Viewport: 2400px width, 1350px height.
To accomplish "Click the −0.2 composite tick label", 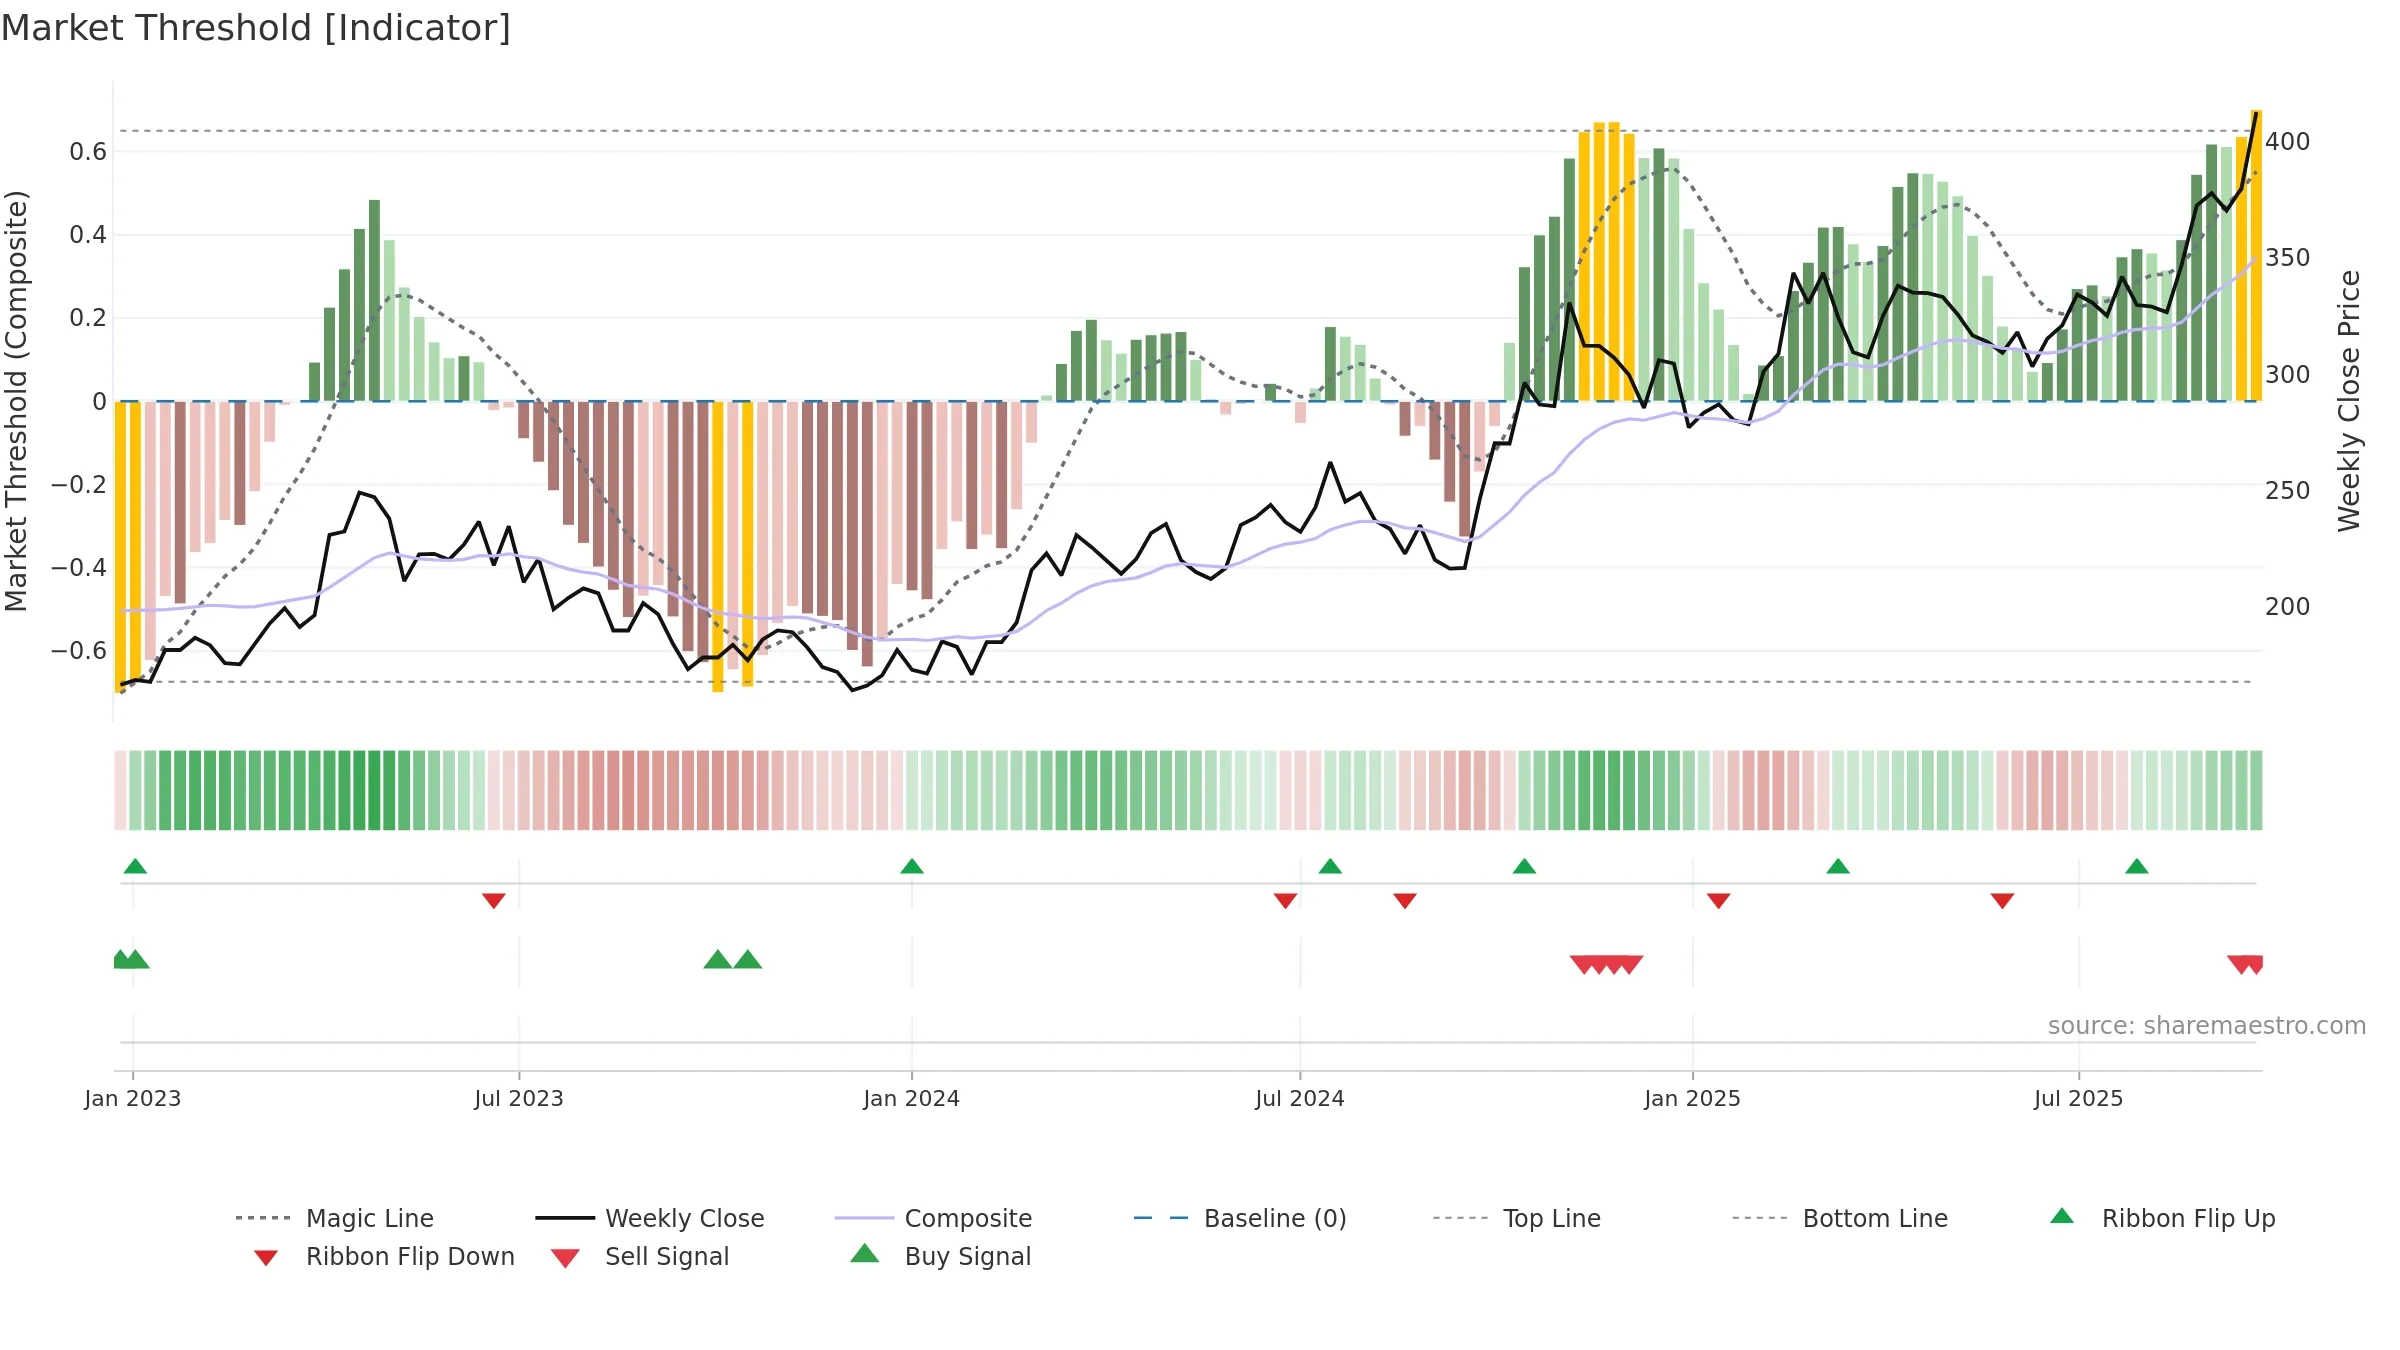I will pyautogui.click(x=78, y=484).
